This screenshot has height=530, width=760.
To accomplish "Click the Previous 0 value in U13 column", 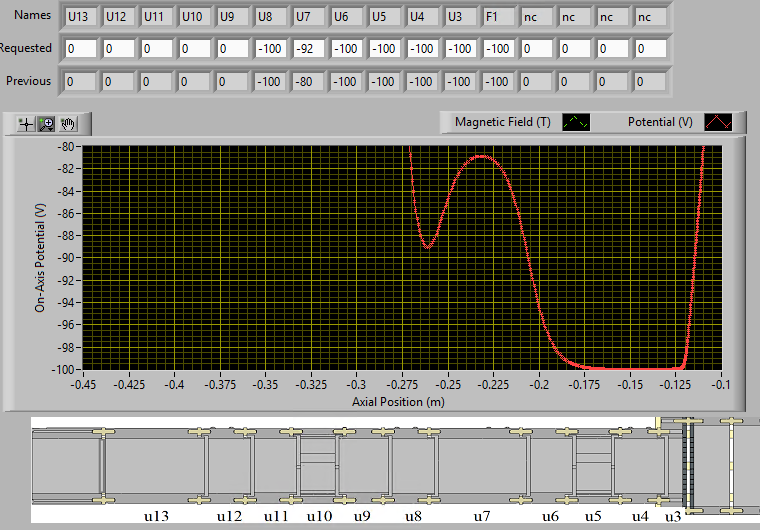I will (x=80, y=81).
